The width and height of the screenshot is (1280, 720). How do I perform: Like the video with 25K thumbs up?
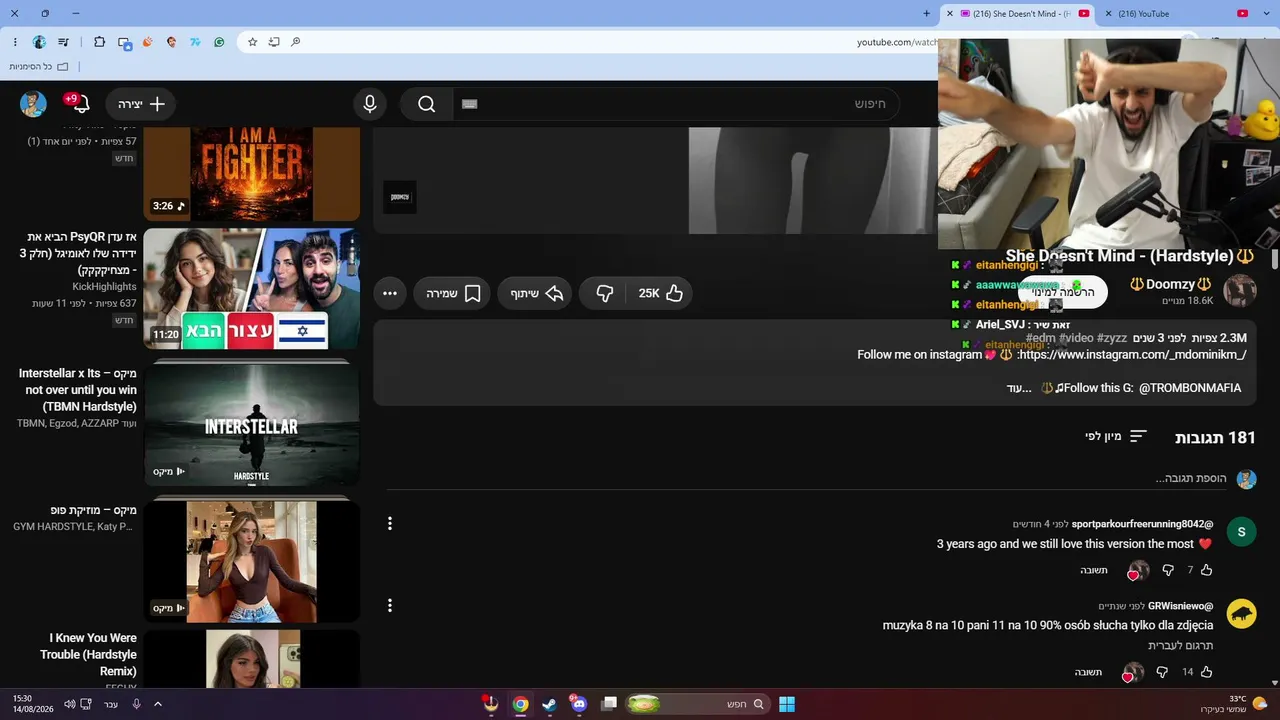[x=661, y=293]
